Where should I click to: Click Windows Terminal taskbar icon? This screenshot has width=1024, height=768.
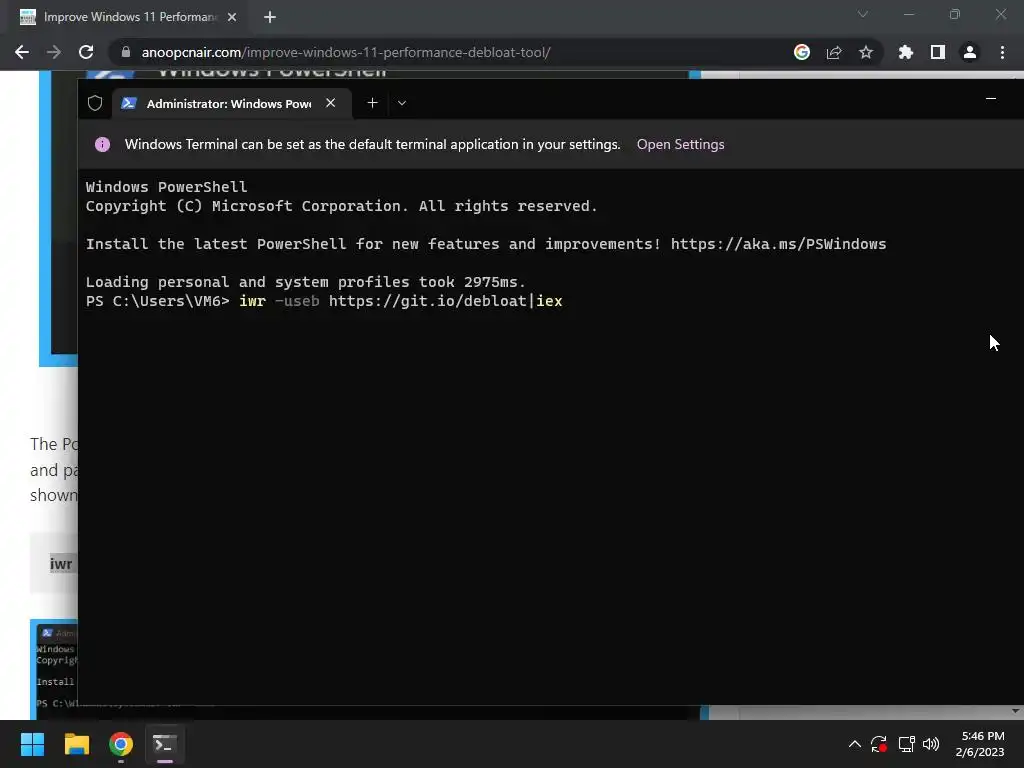point(165,744)
